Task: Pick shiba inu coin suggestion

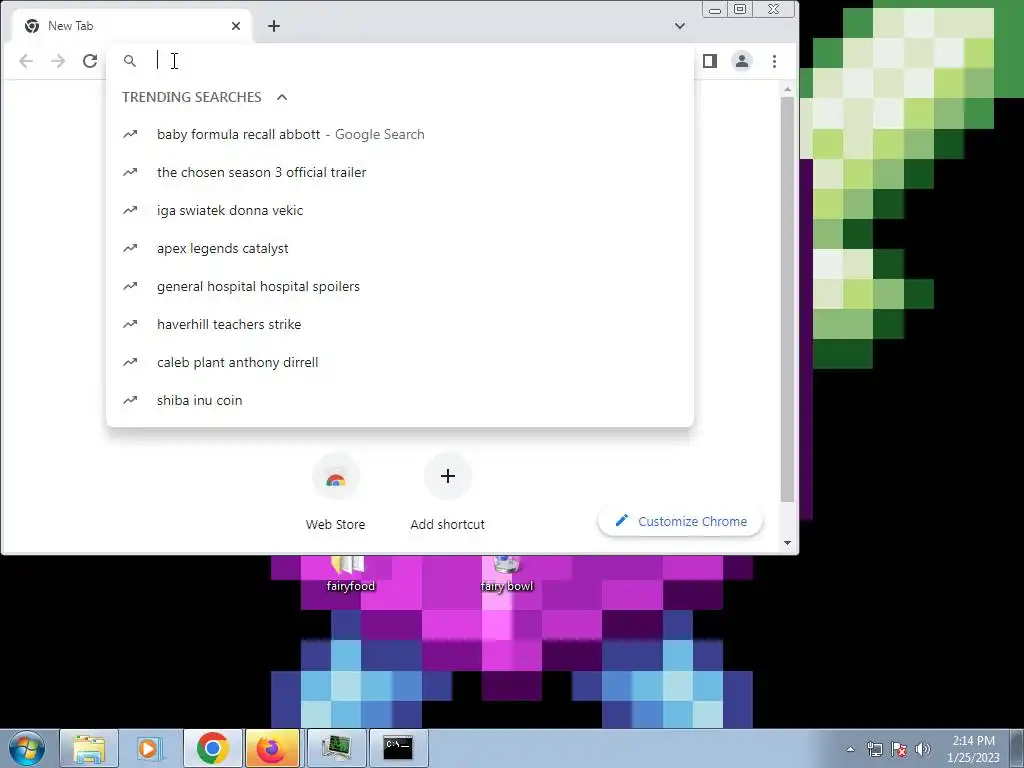Action: click(400, 400)
